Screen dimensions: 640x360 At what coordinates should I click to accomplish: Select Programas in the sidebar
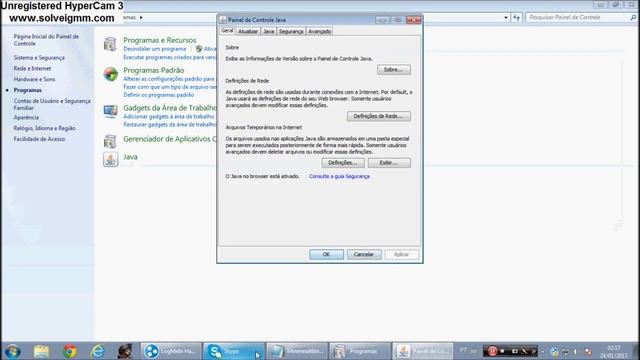coord(27,90)
